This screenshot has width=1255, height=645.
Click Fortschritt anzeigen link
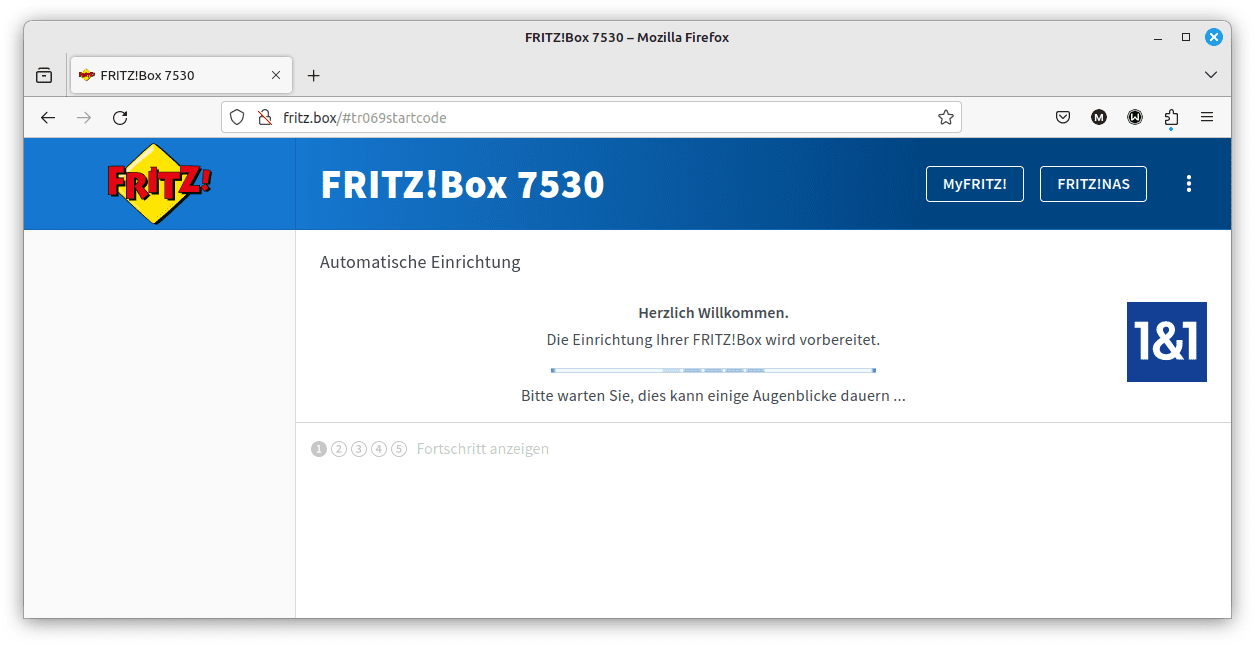click(x=483, y=449)
